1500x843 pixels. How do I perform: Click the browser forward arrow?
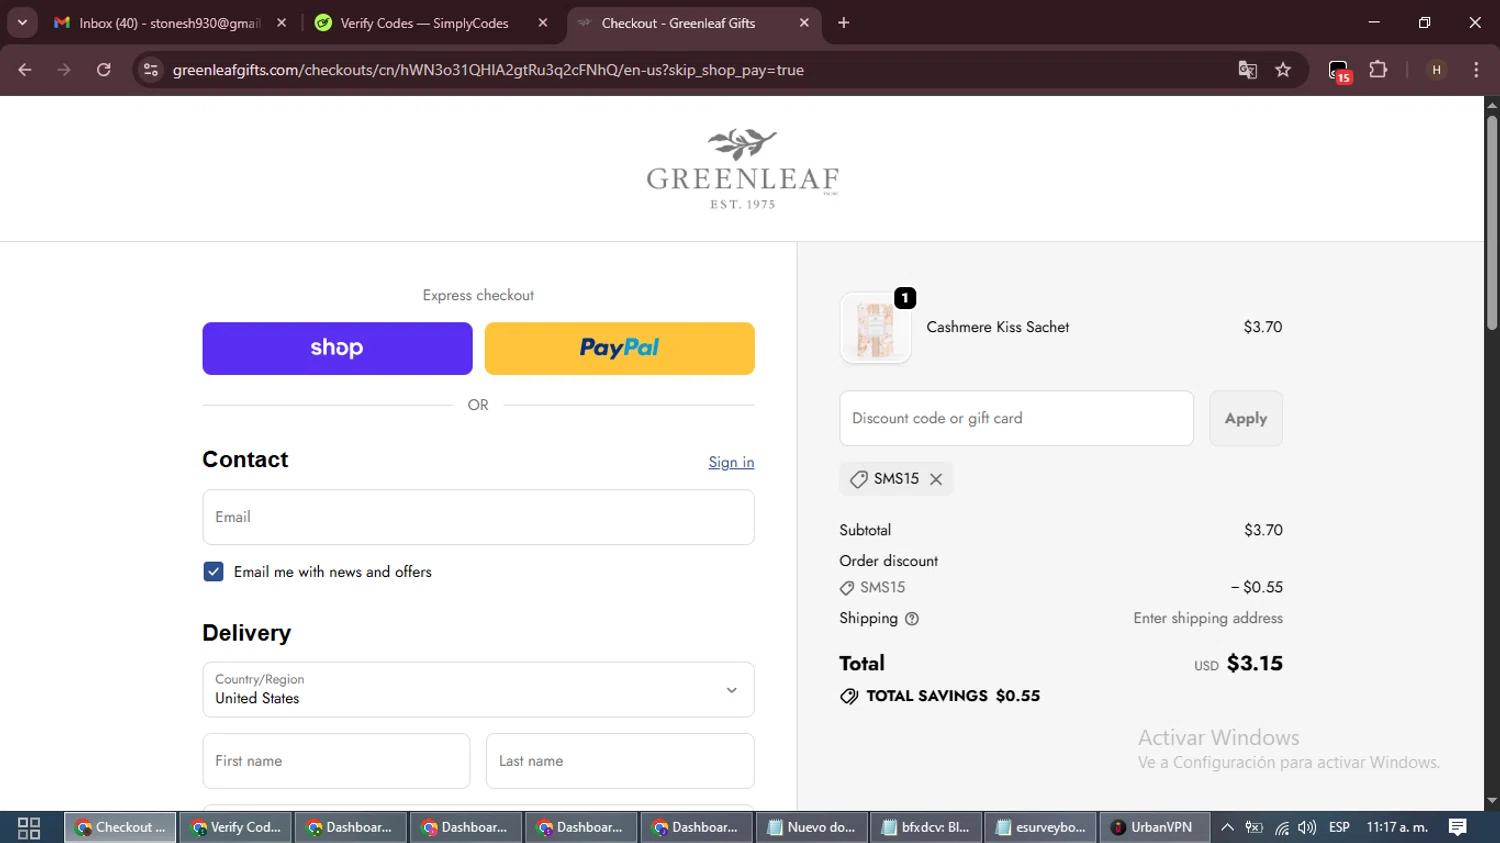(64, 70)
